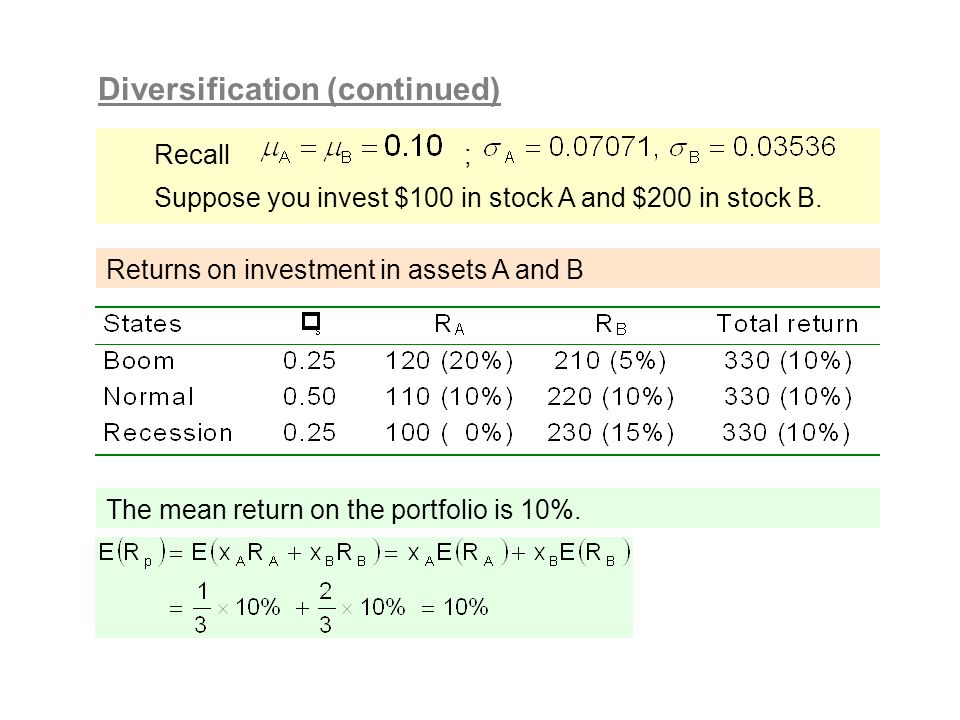The height and width of the screenshot is (720, 960).
Task: Click the Boom row label
Action: coord(139,361)
